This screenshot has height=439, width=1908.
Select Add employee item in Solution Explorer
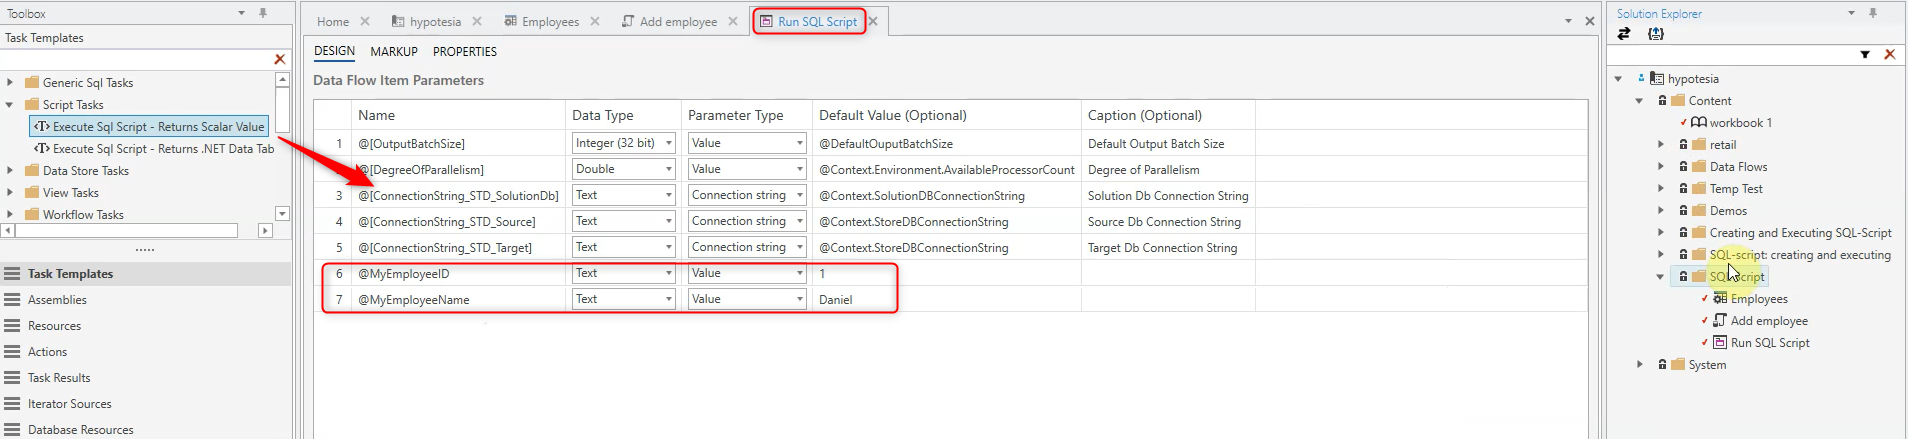(1768, 321)
